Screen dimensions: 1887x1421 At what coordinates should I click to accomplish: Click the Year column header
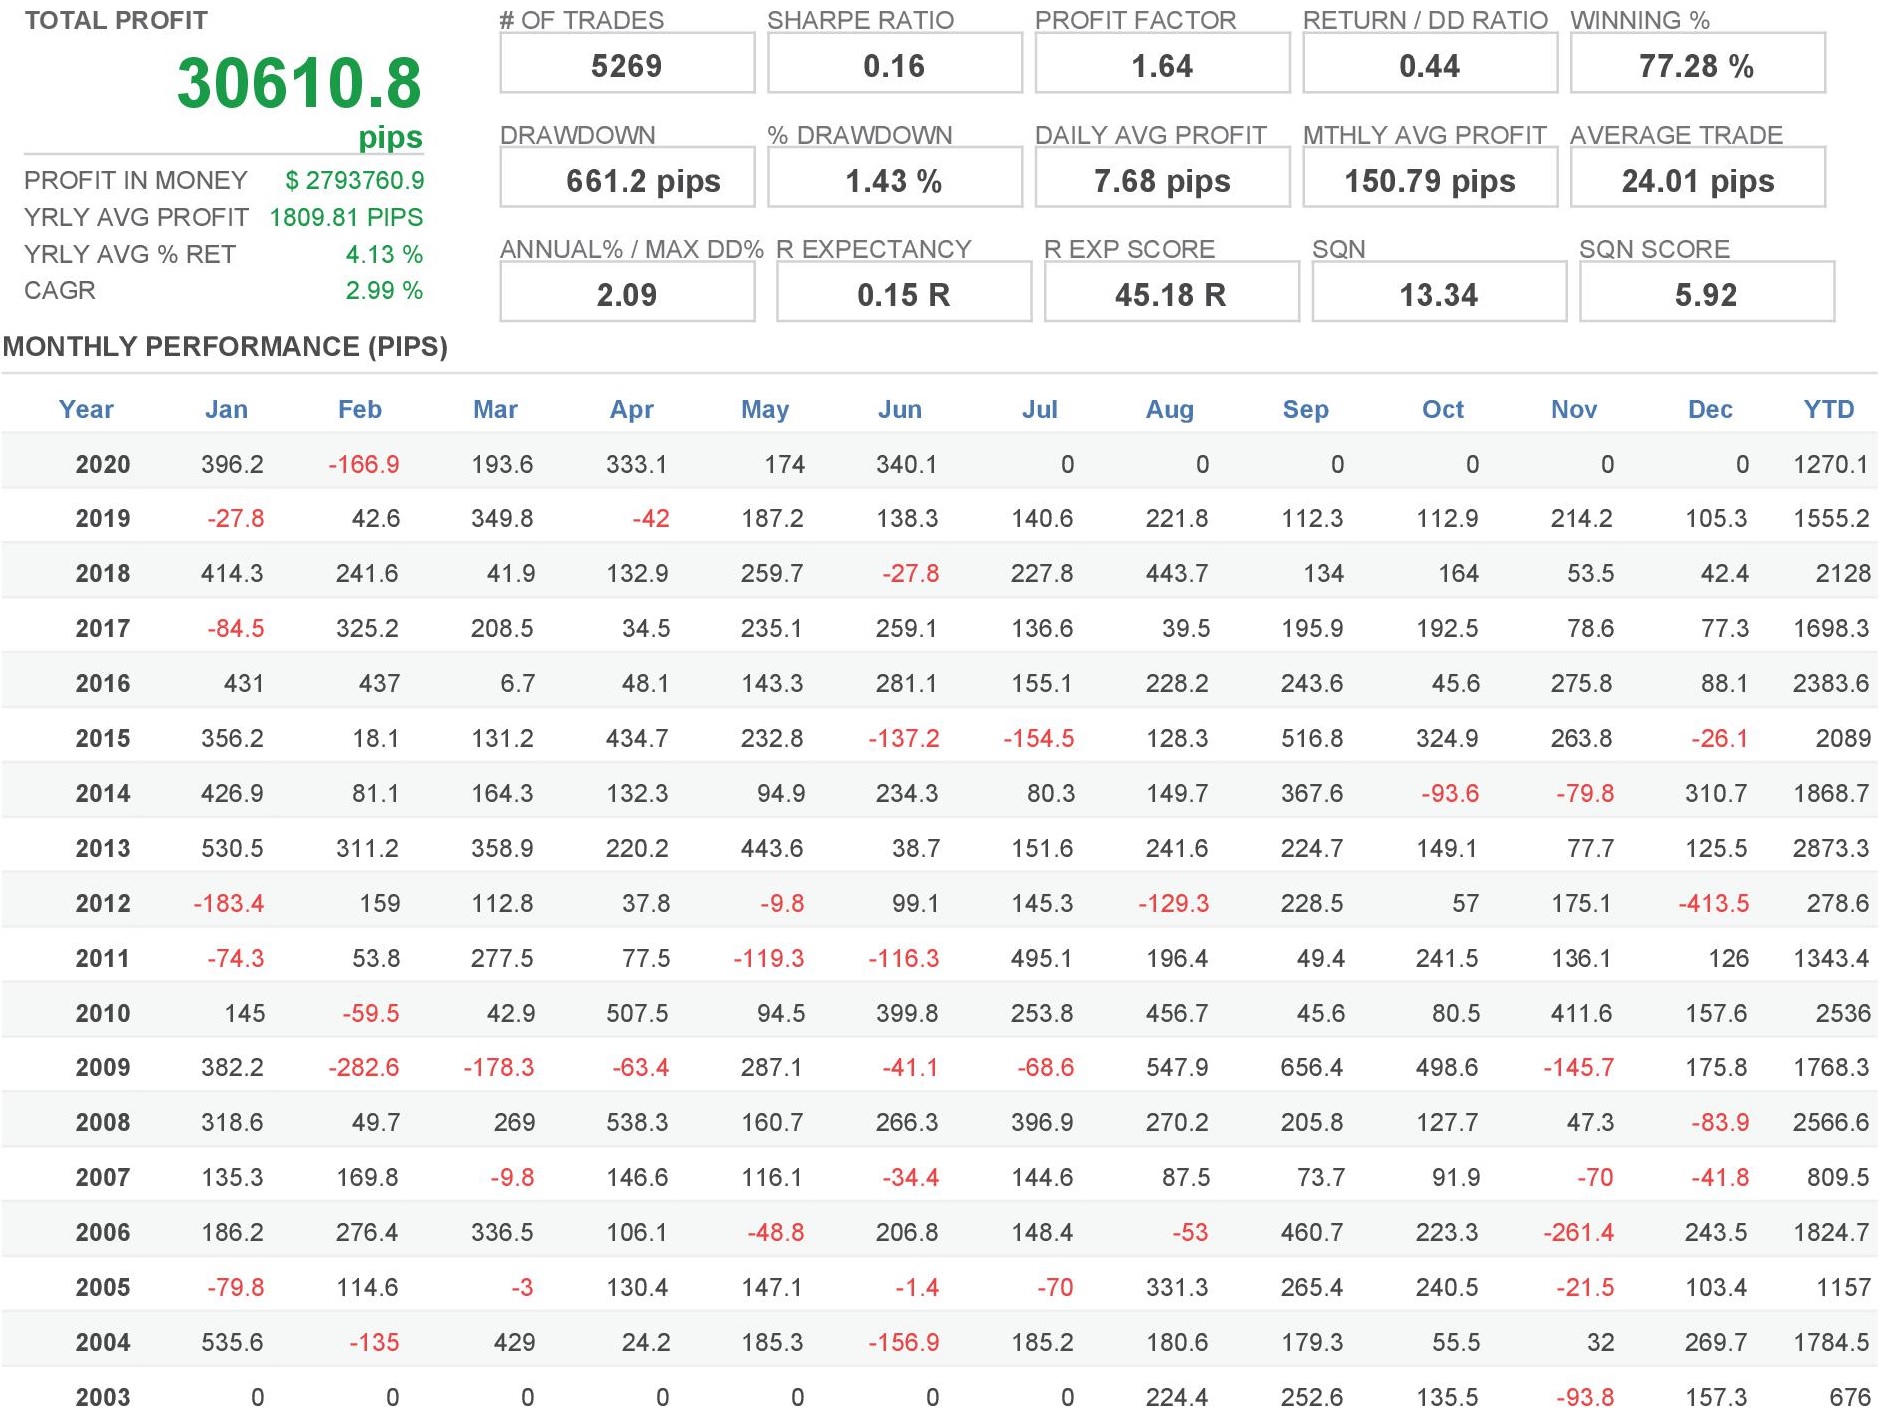(86, 409)
